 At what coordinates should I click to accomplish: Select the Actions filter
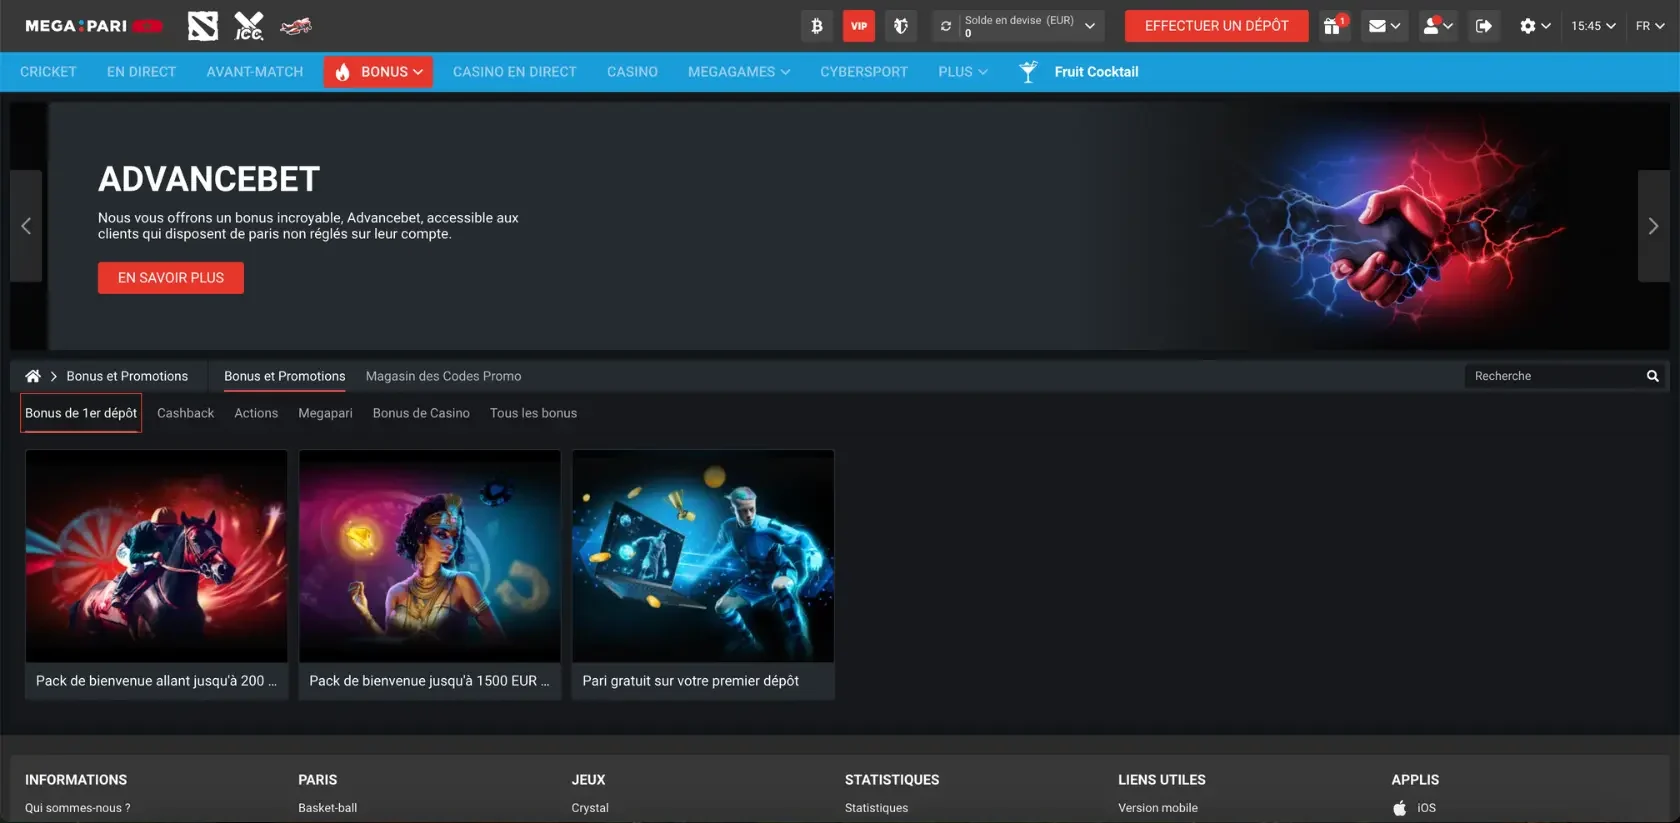(x=256, y=413)
